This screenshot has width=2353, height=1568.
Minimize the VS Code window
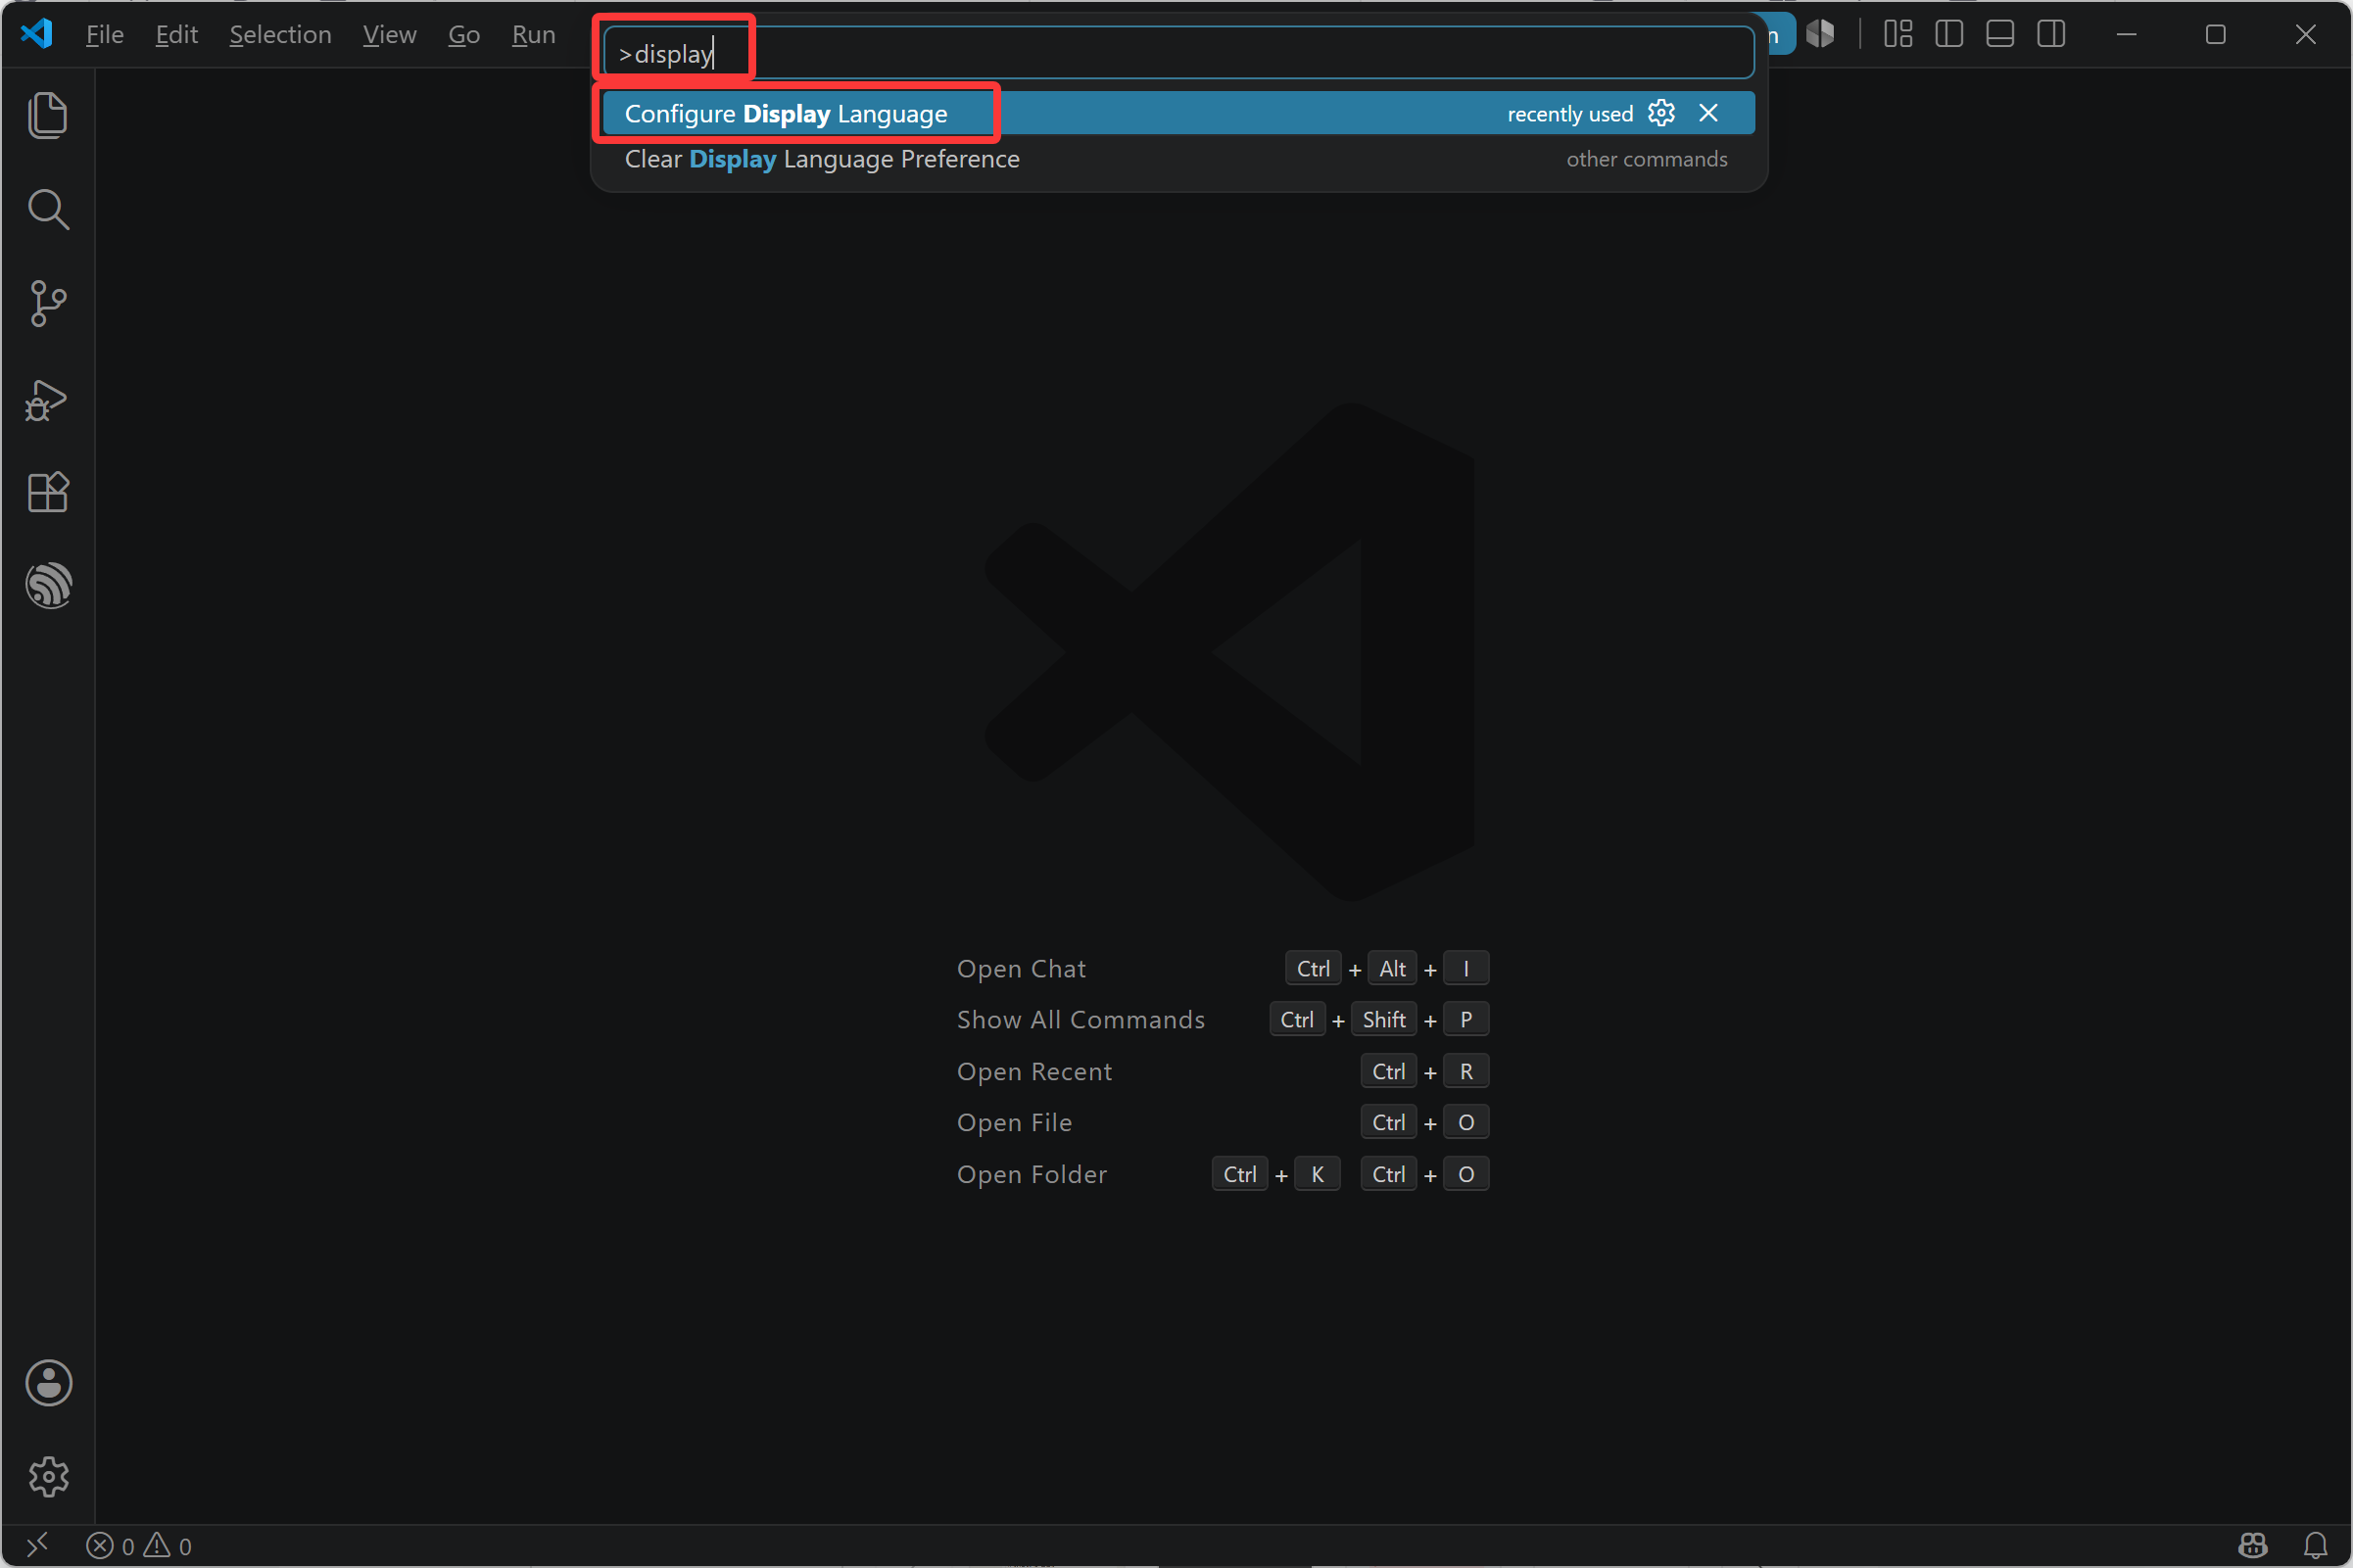2126,34
